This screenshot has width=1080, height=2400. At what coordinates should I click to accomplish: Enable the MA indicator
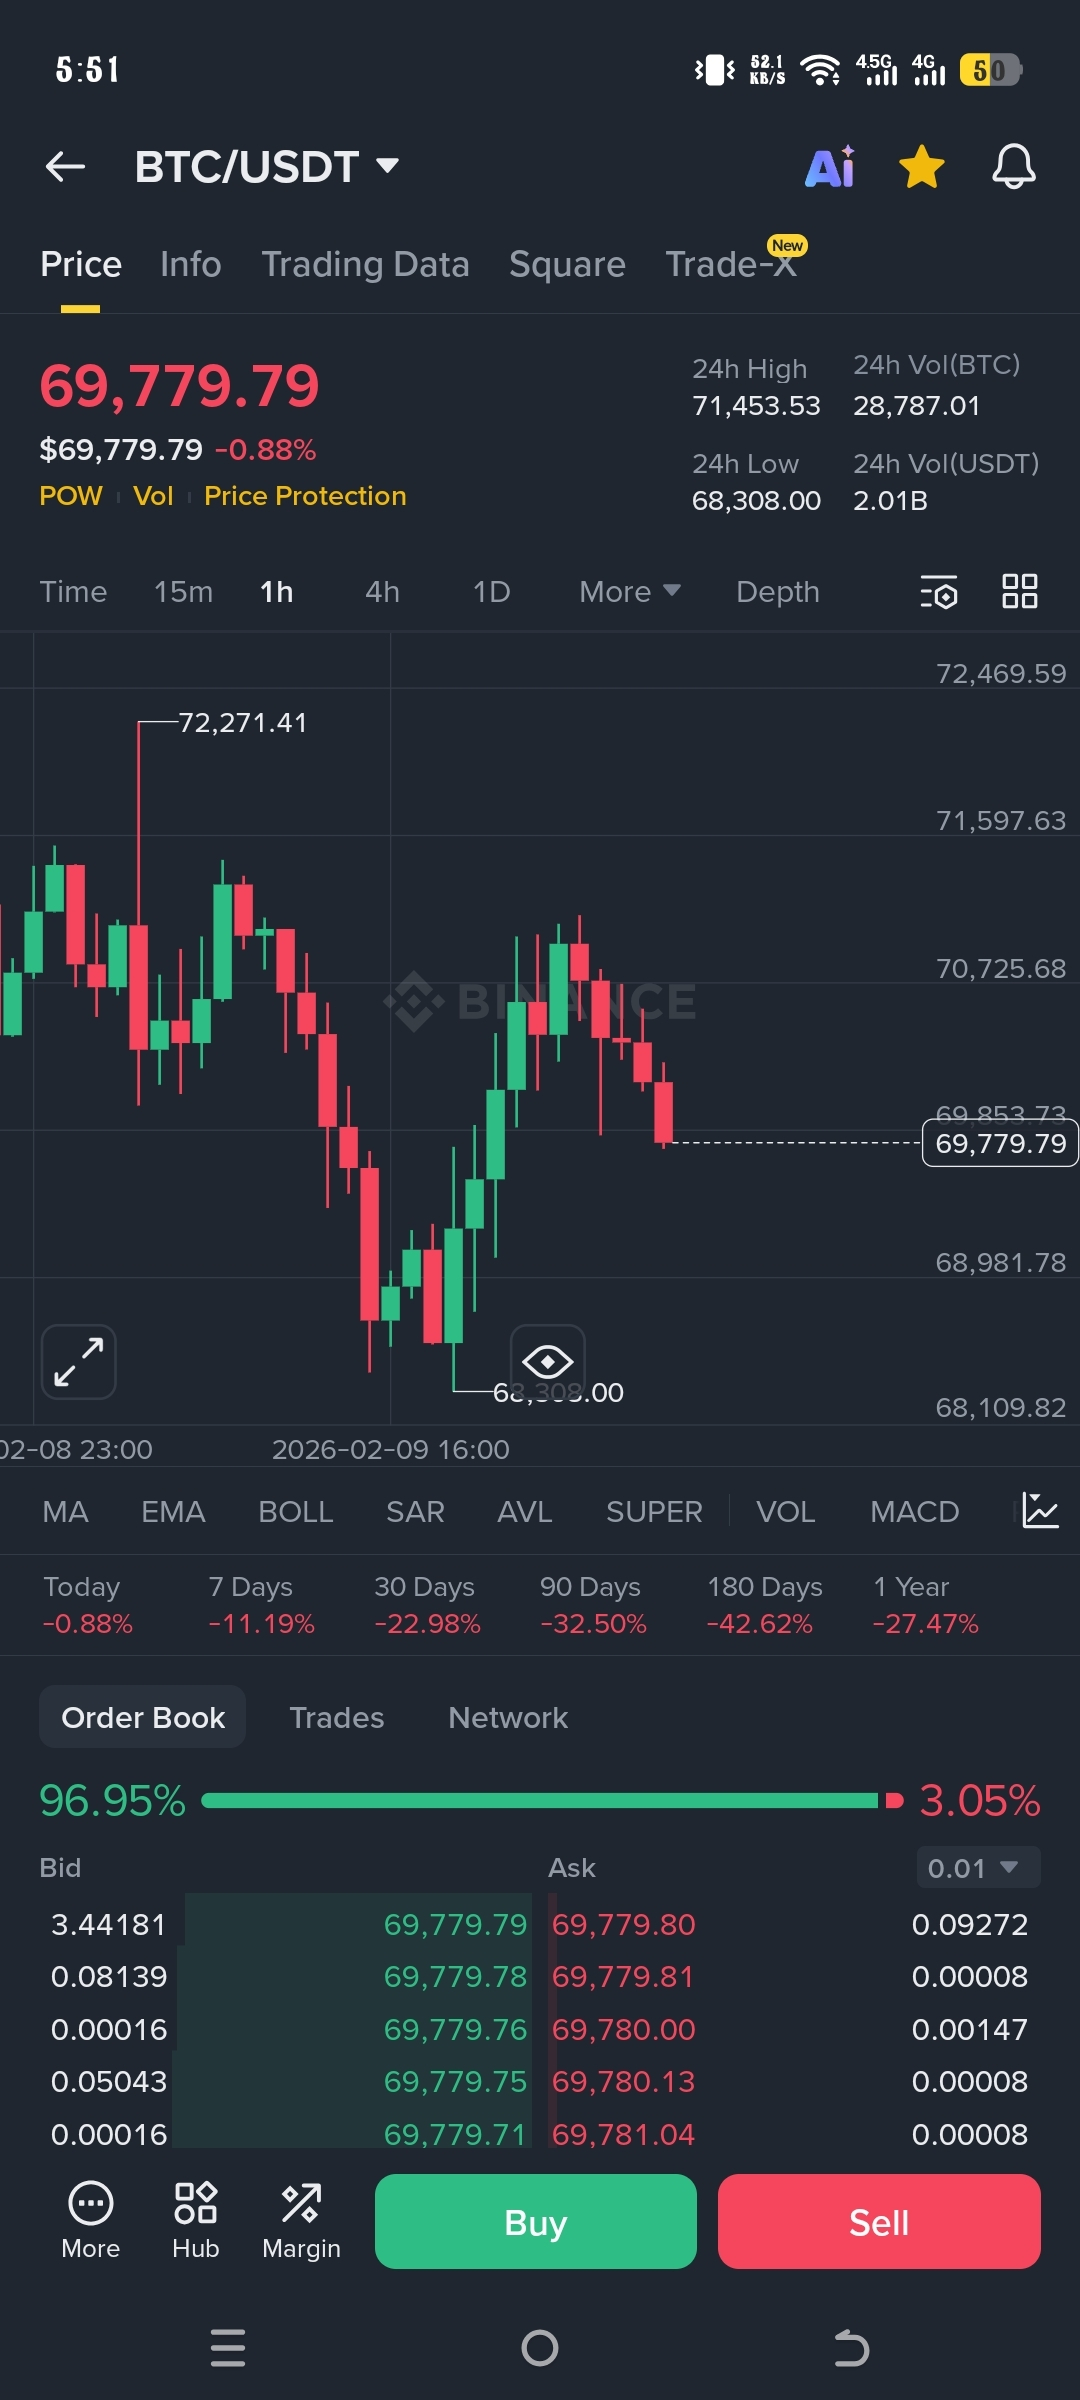click(x=66, y=1512)
